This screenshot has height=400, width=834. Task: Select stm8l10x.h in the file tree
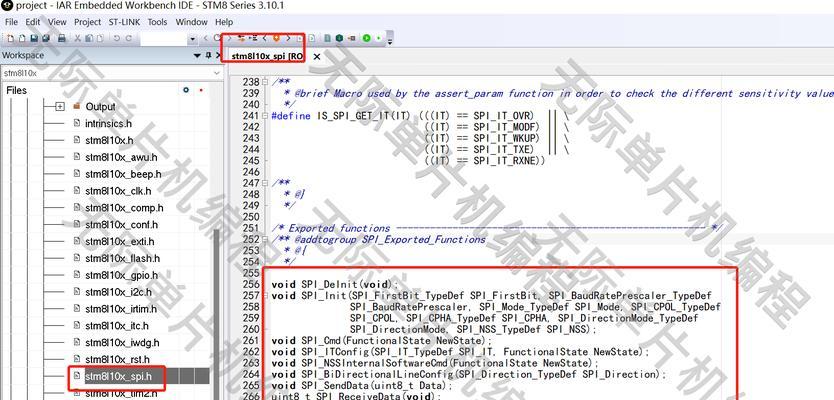pos(109,140)
